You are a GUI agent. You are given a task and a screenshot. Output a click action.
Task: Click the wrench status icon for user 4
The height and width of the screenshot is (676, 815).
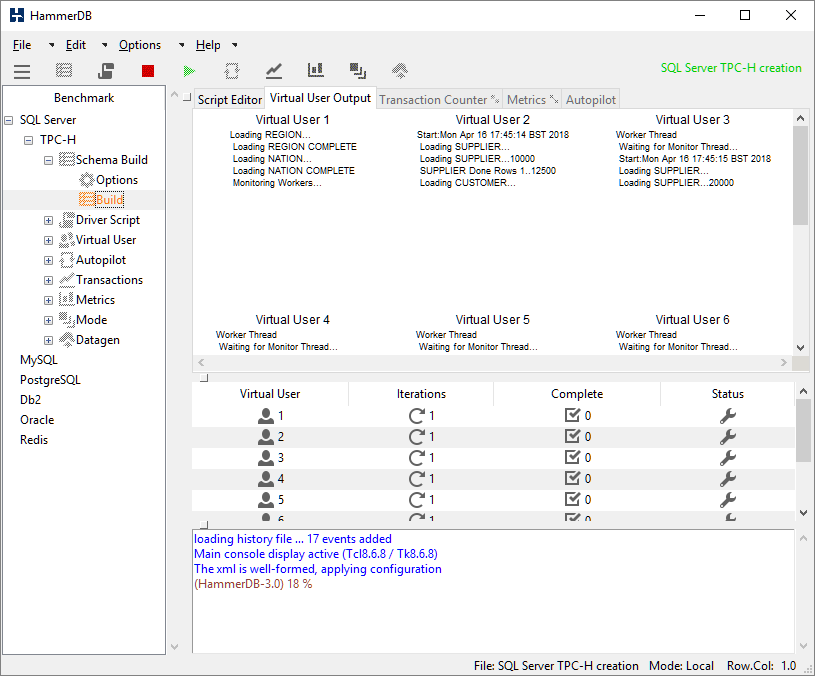click(728, 479)
